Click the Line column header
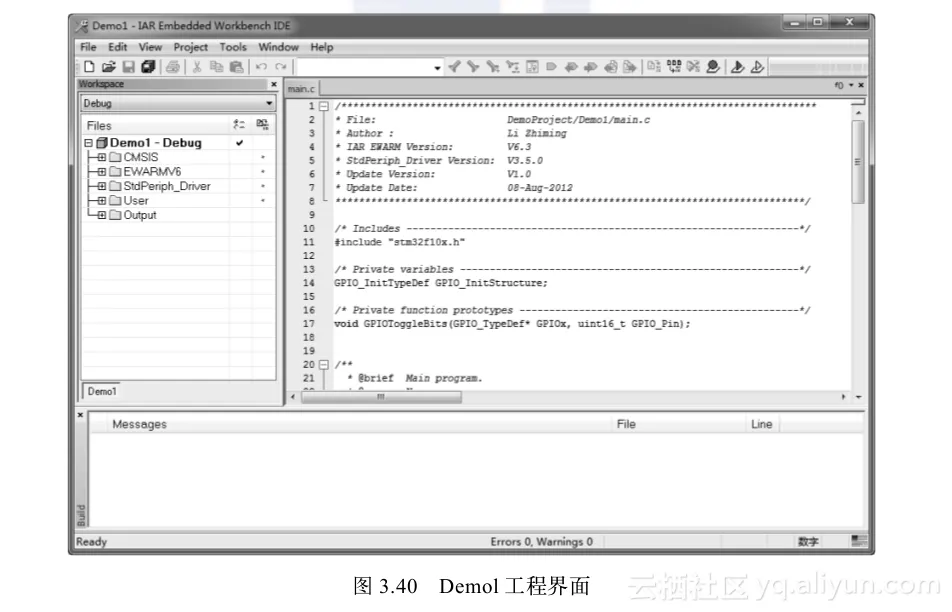Viewport: 952px width, 612px height. (x=762, y=424)
